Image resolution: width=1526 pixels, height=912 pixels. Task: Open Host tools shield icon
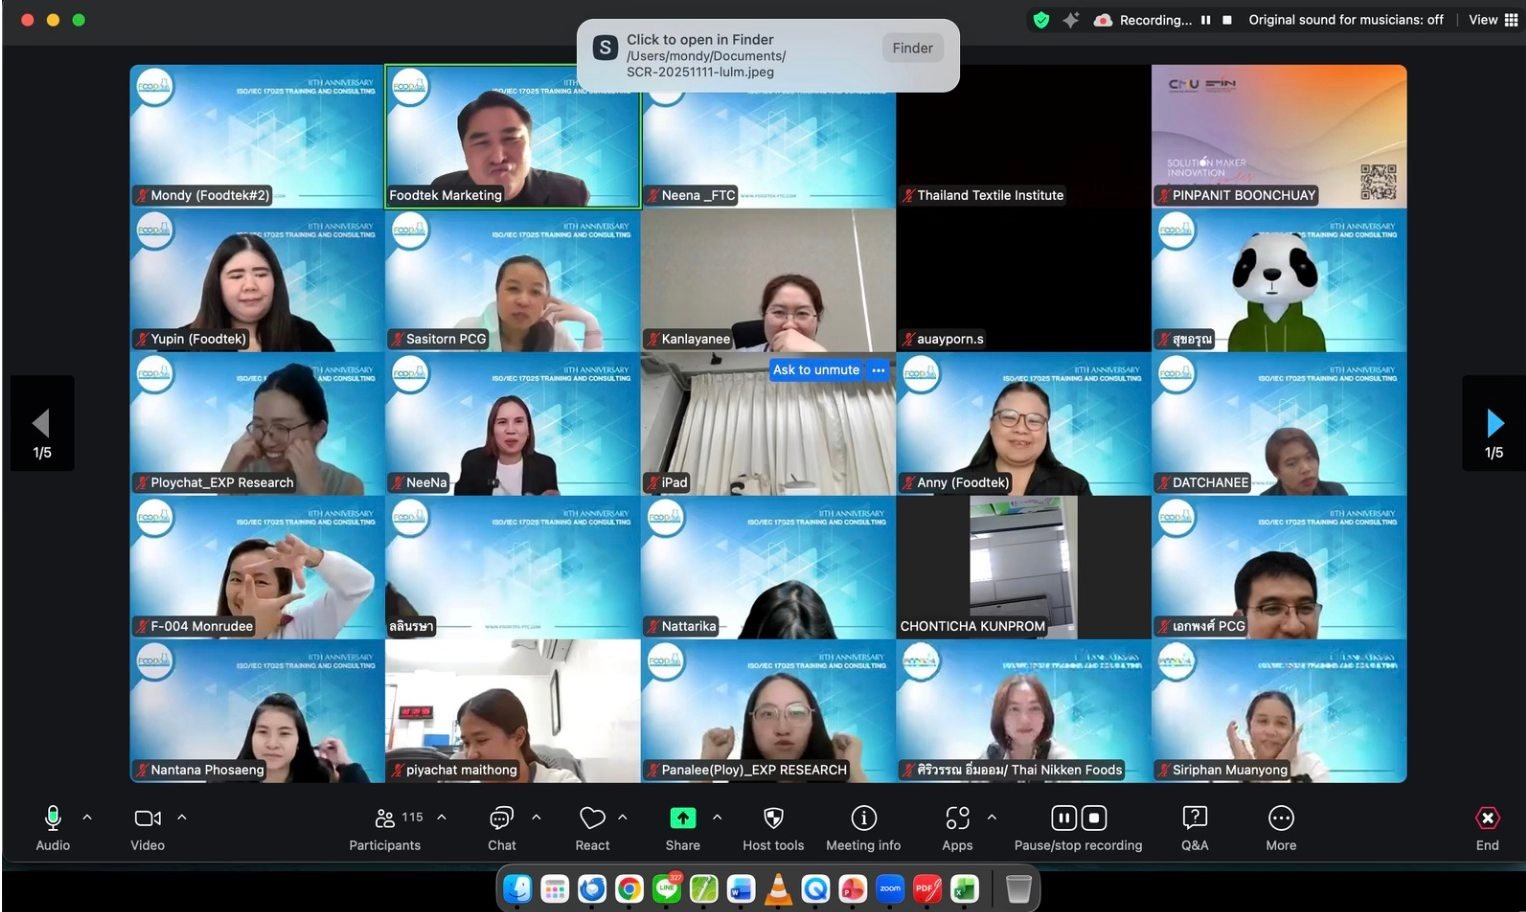(x=773, y=819)
